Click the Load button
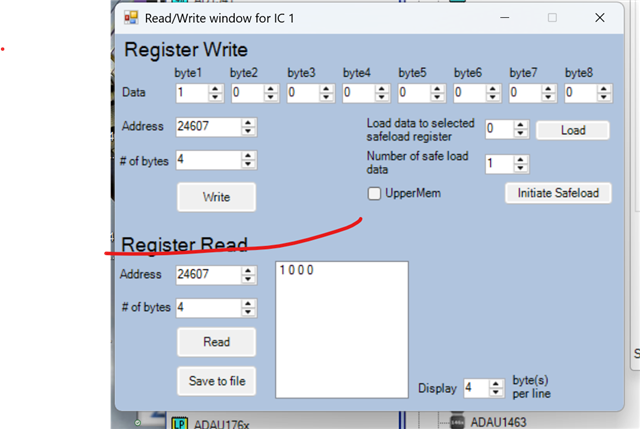640x429 pixels. tap(573, 130)
